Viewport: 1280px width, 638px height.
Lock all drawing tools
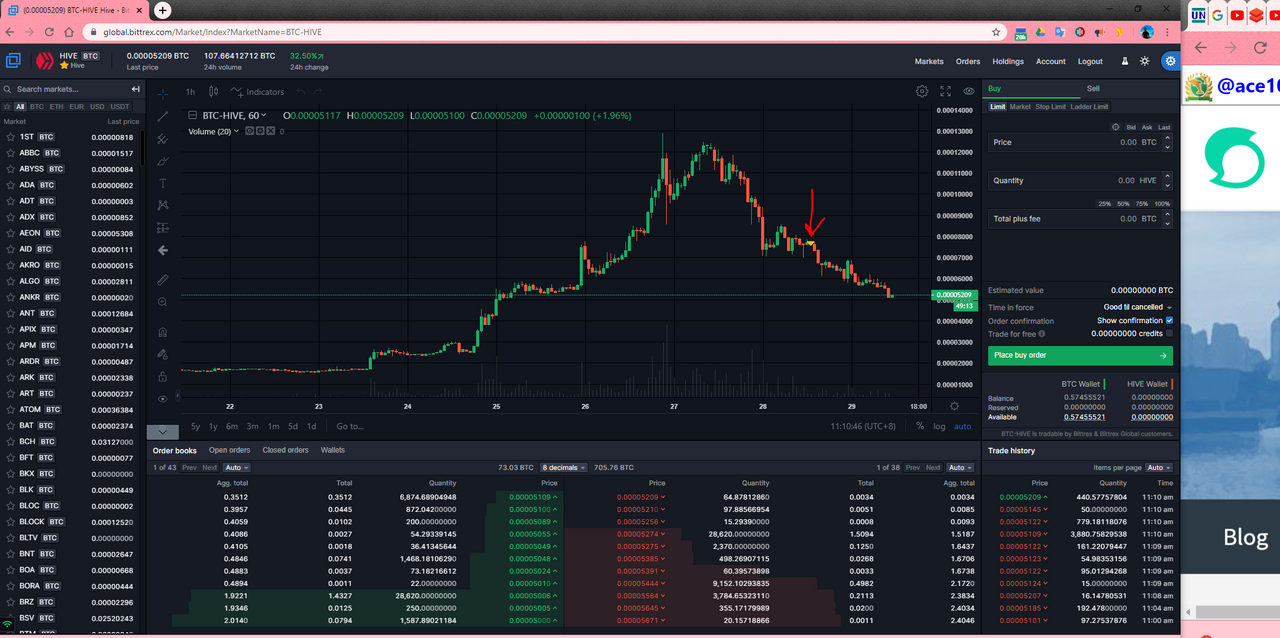[x=162, y=377]
